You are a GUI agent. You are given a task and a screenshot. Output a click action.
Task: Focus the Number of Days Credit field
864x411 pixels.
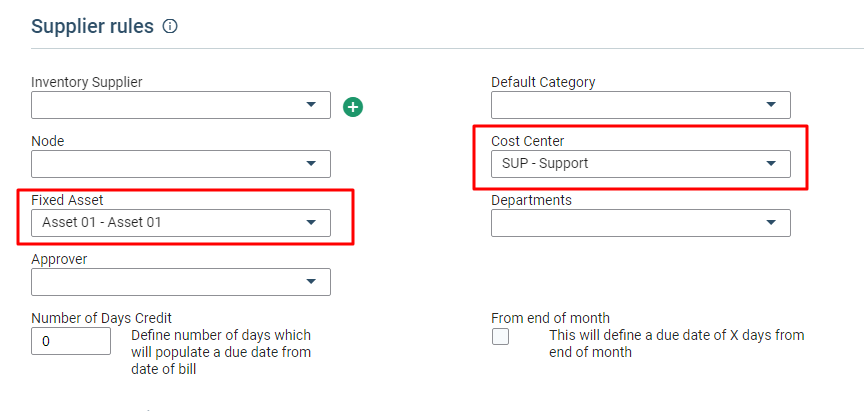pos(71,341)
